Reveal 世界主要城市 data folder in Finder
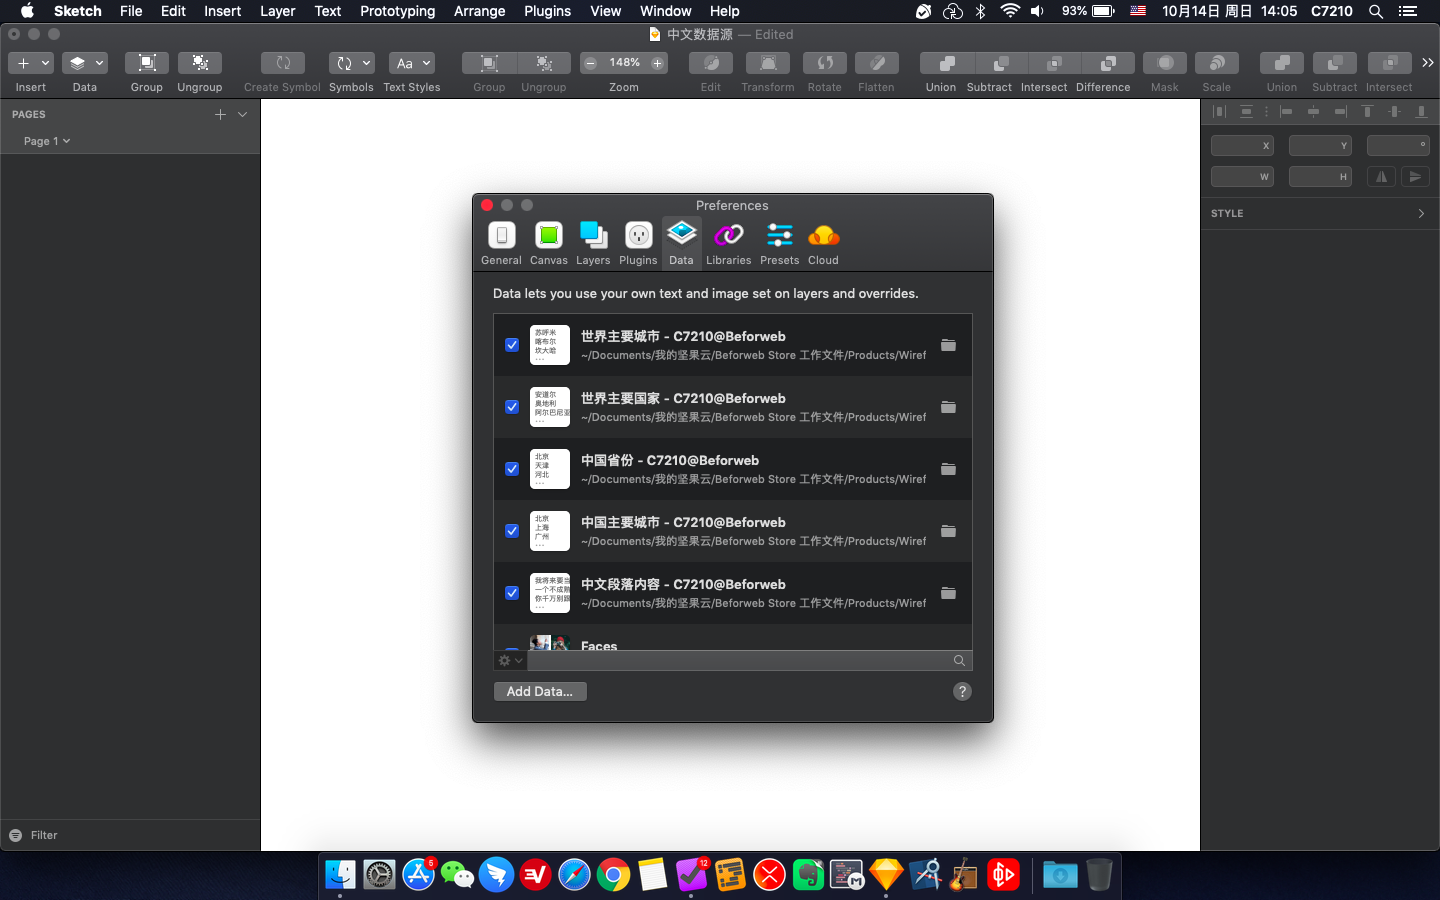 pos(948,345)
